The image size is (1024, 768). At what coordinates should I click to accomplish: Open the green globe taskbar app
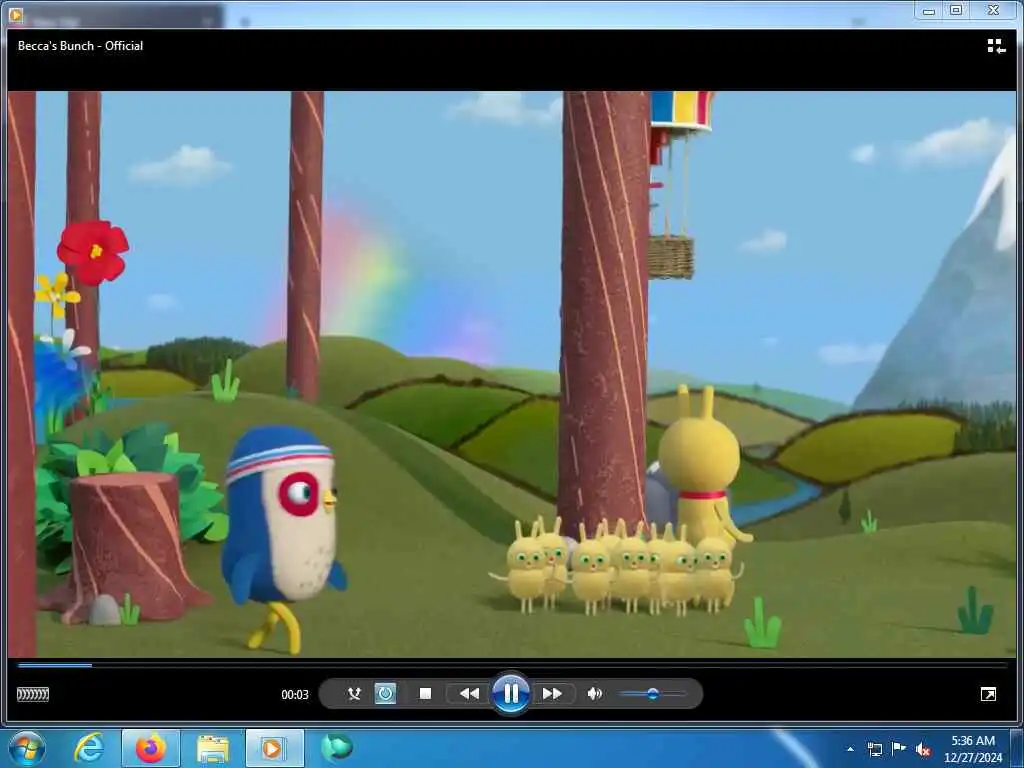[337, 747]
